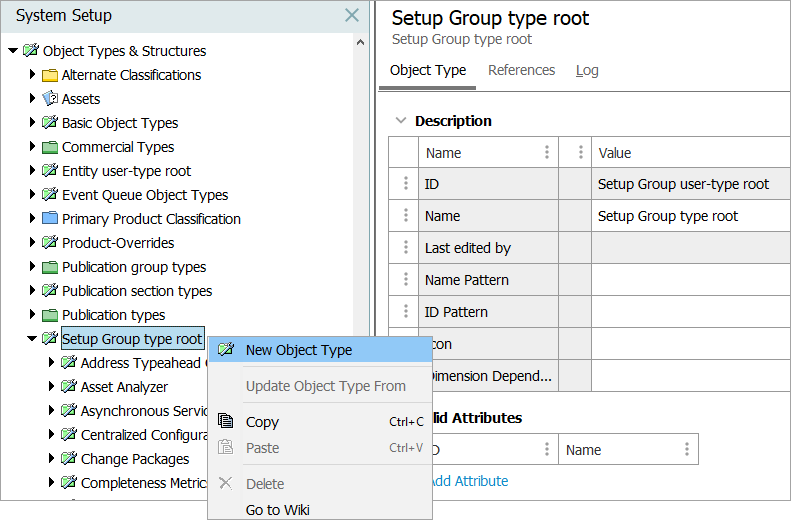
Task: Open the Log tab
Action: coord(587,70)
